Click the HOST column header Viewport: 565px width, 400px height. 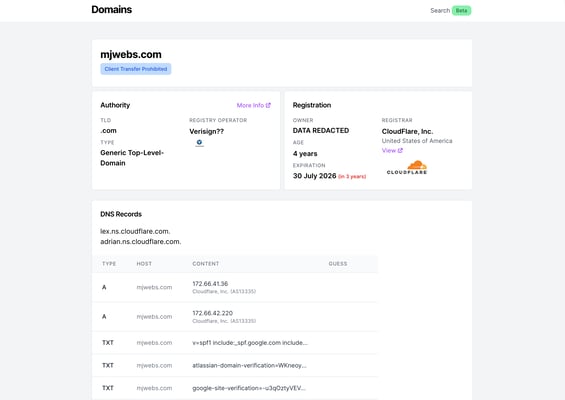pos(144,264)
